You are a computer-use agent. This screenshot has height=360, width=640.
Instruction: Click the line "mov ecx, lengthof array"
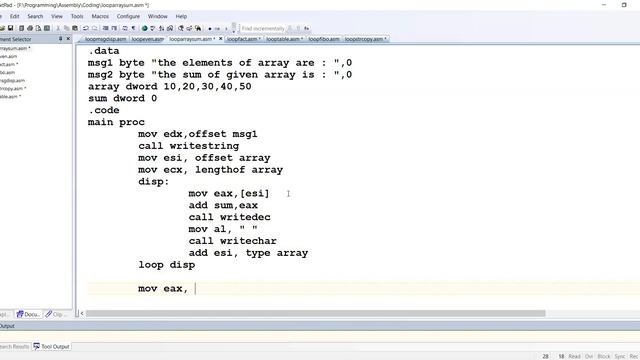click(211, 170)
